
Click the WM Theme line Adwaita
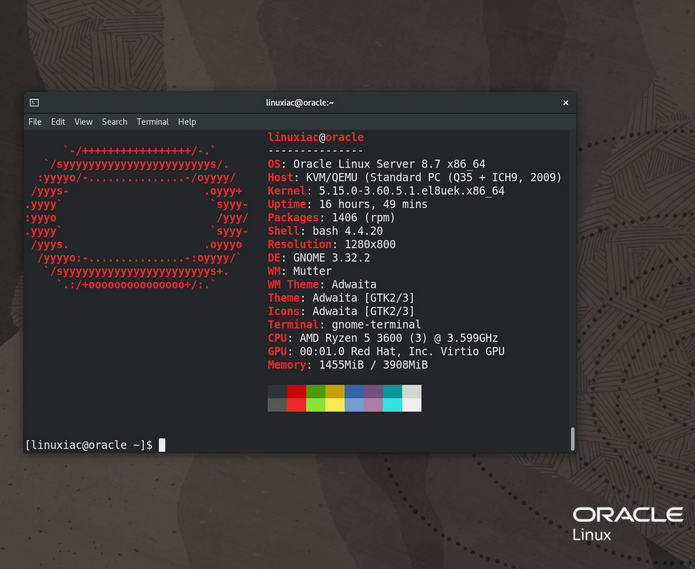(322, 284)
